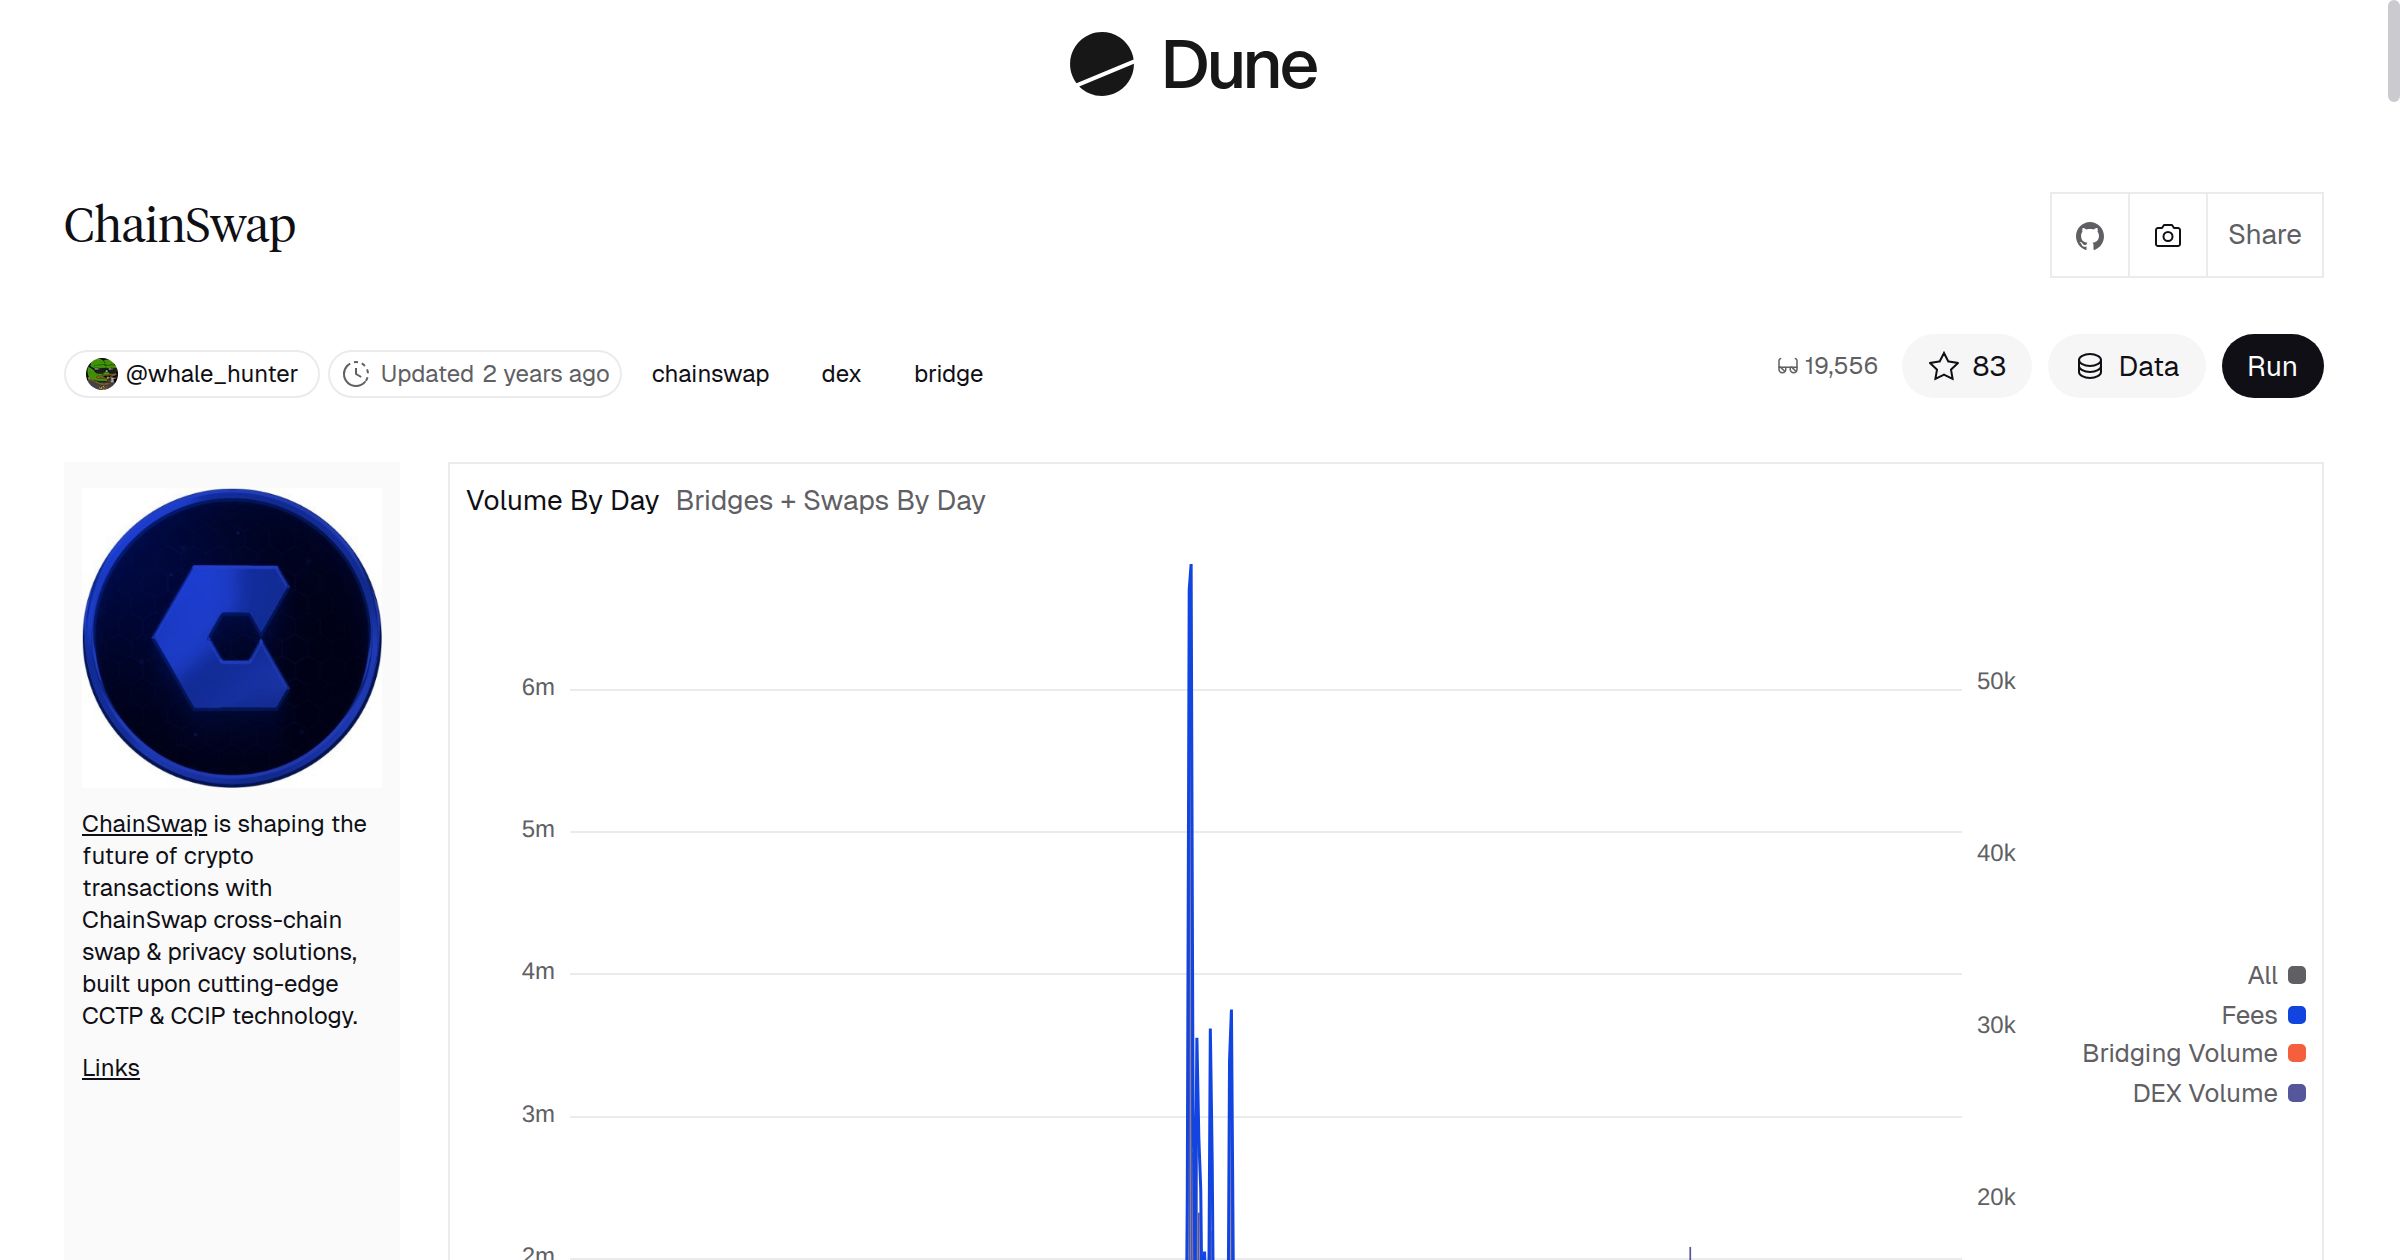The width and height of the screenshot is (2400, 1260).
Task: Click the blue Fees color swatch in legend
Action: [x=2297, y=1014]
